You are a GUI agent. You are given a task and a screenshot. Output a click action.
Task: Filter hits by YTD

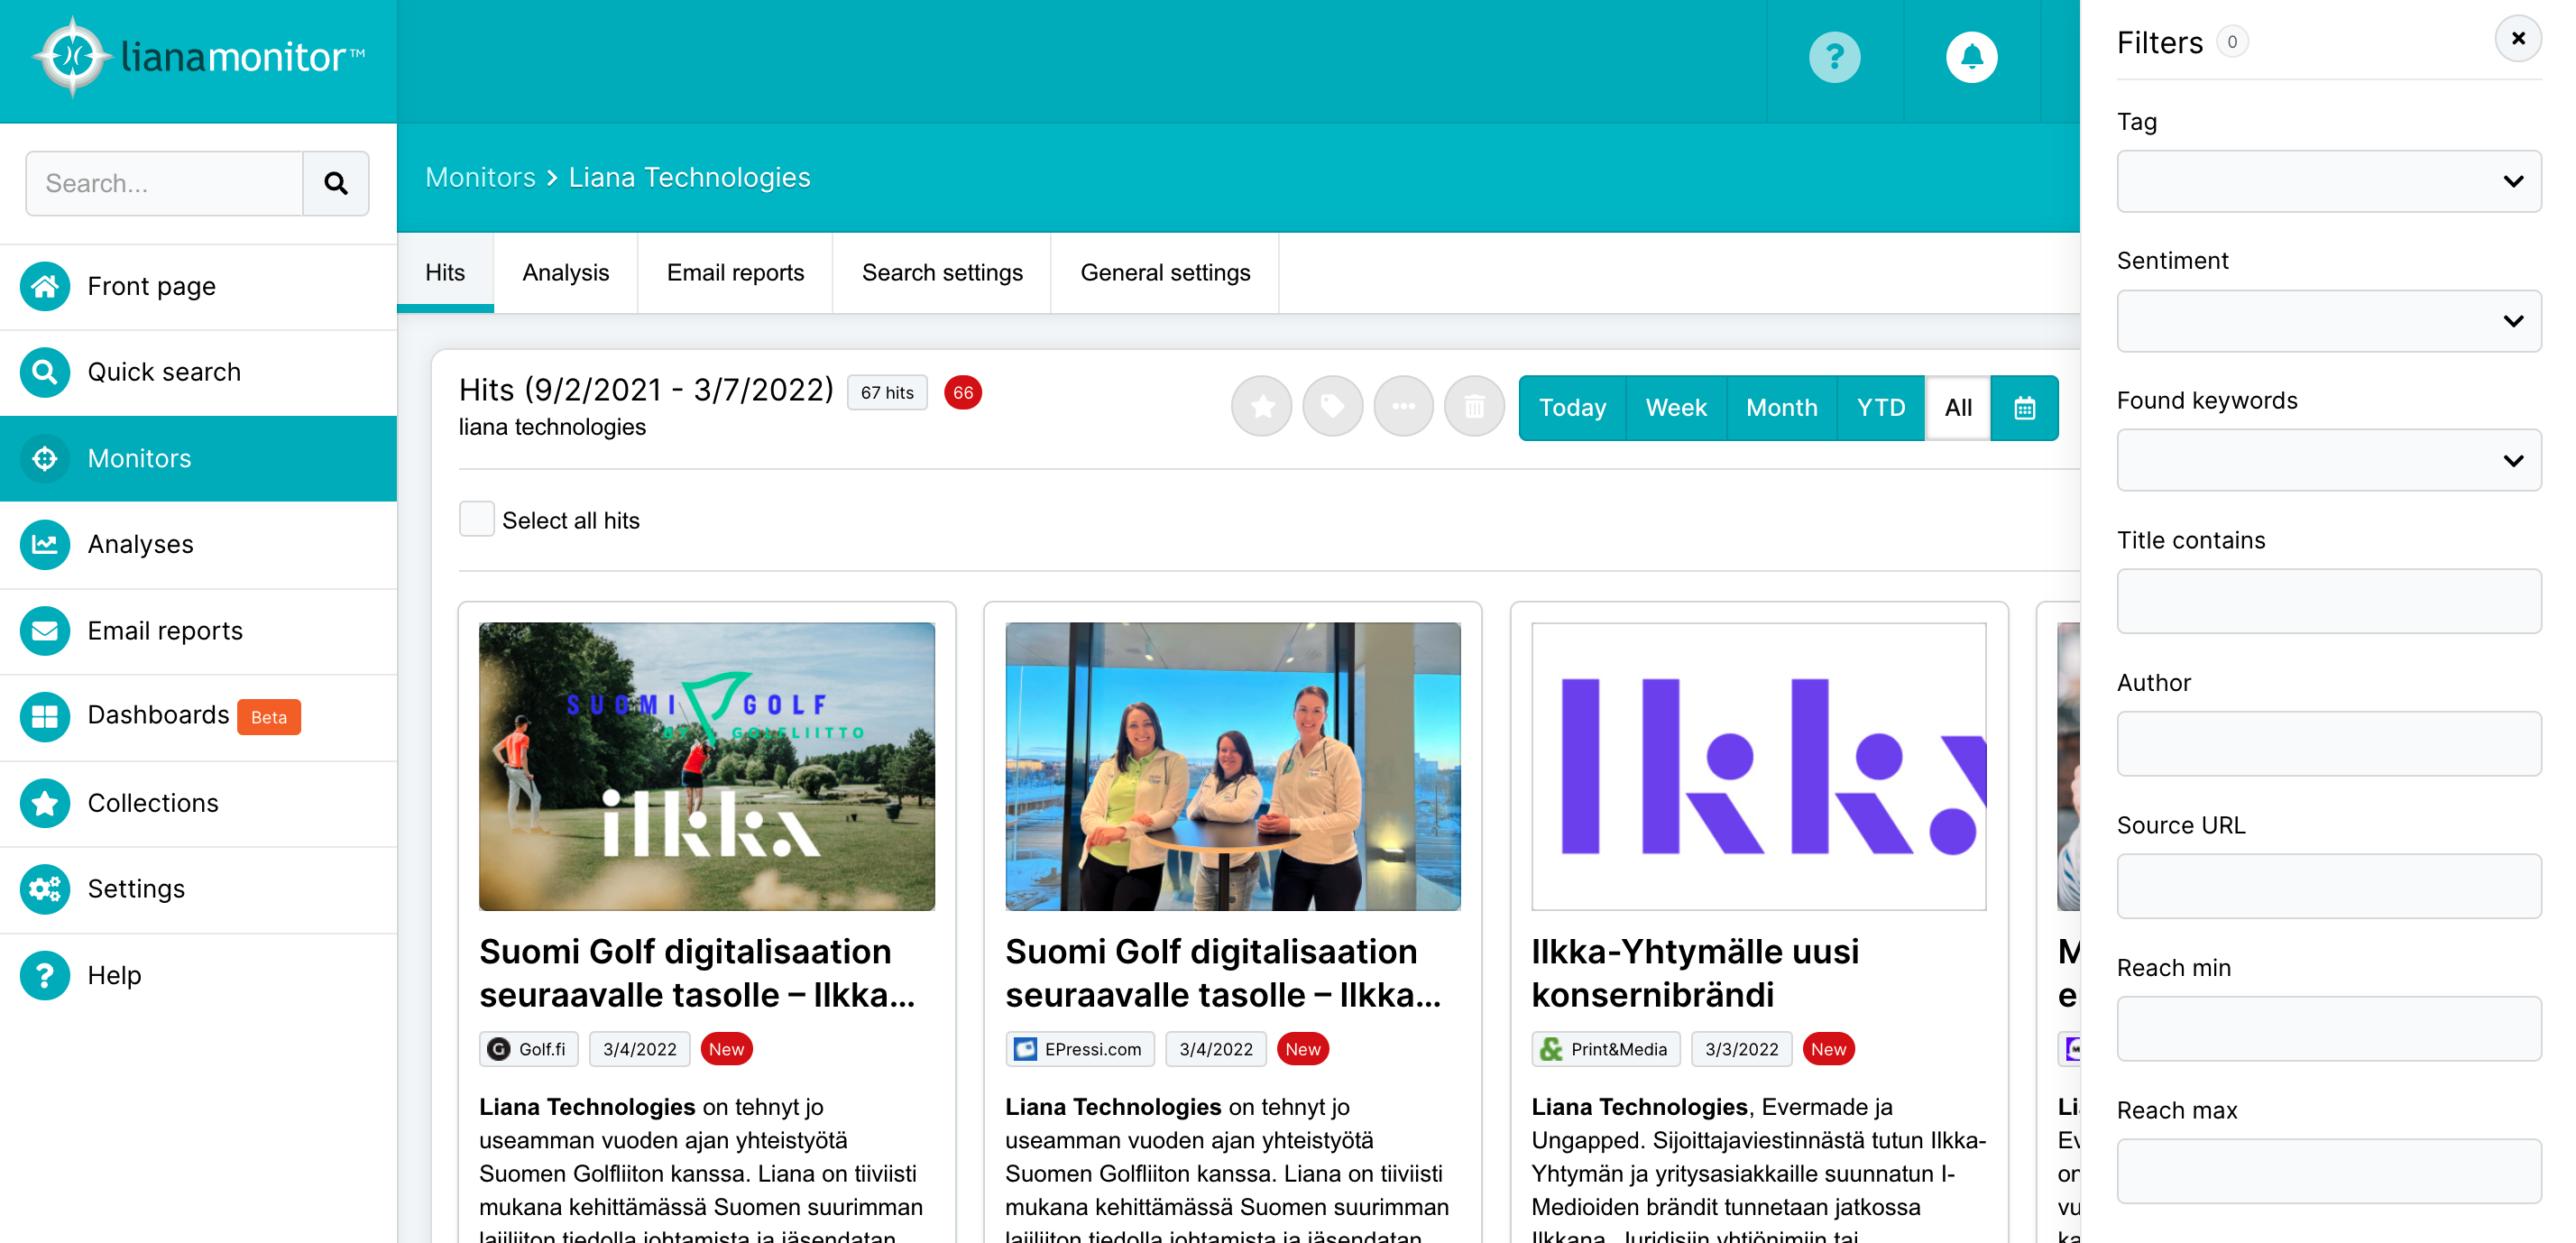[1880, 408]
